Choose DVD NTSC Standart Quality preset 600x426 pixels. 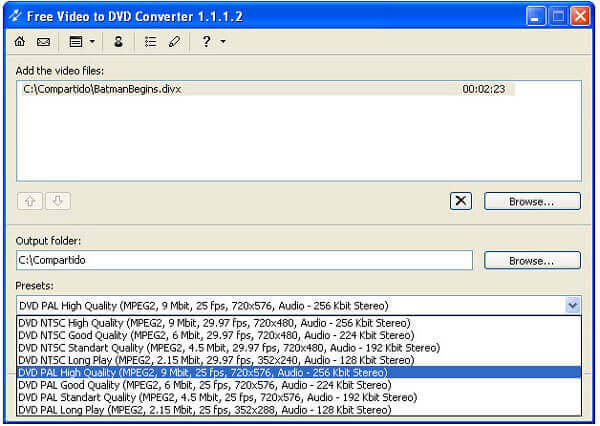(x=299, y=348)
